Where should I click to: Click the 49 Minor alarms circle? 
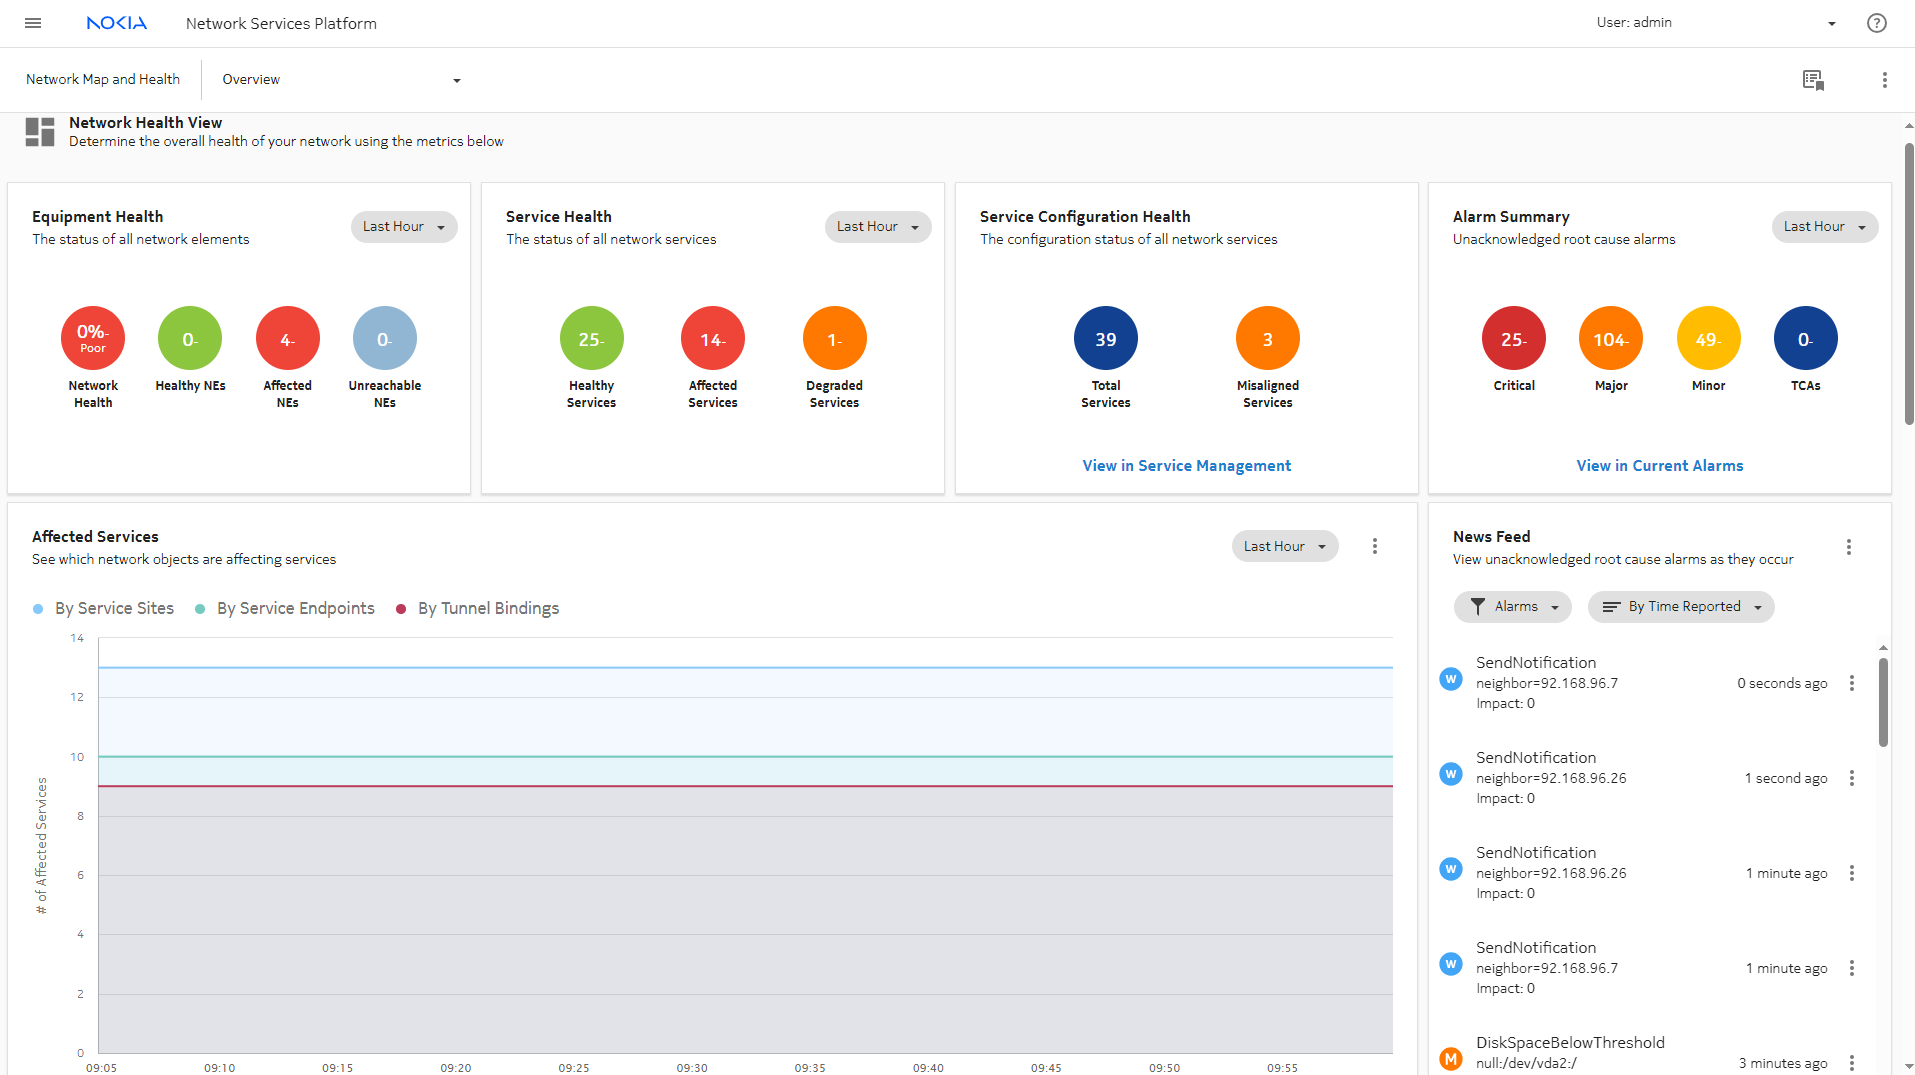1709,338
